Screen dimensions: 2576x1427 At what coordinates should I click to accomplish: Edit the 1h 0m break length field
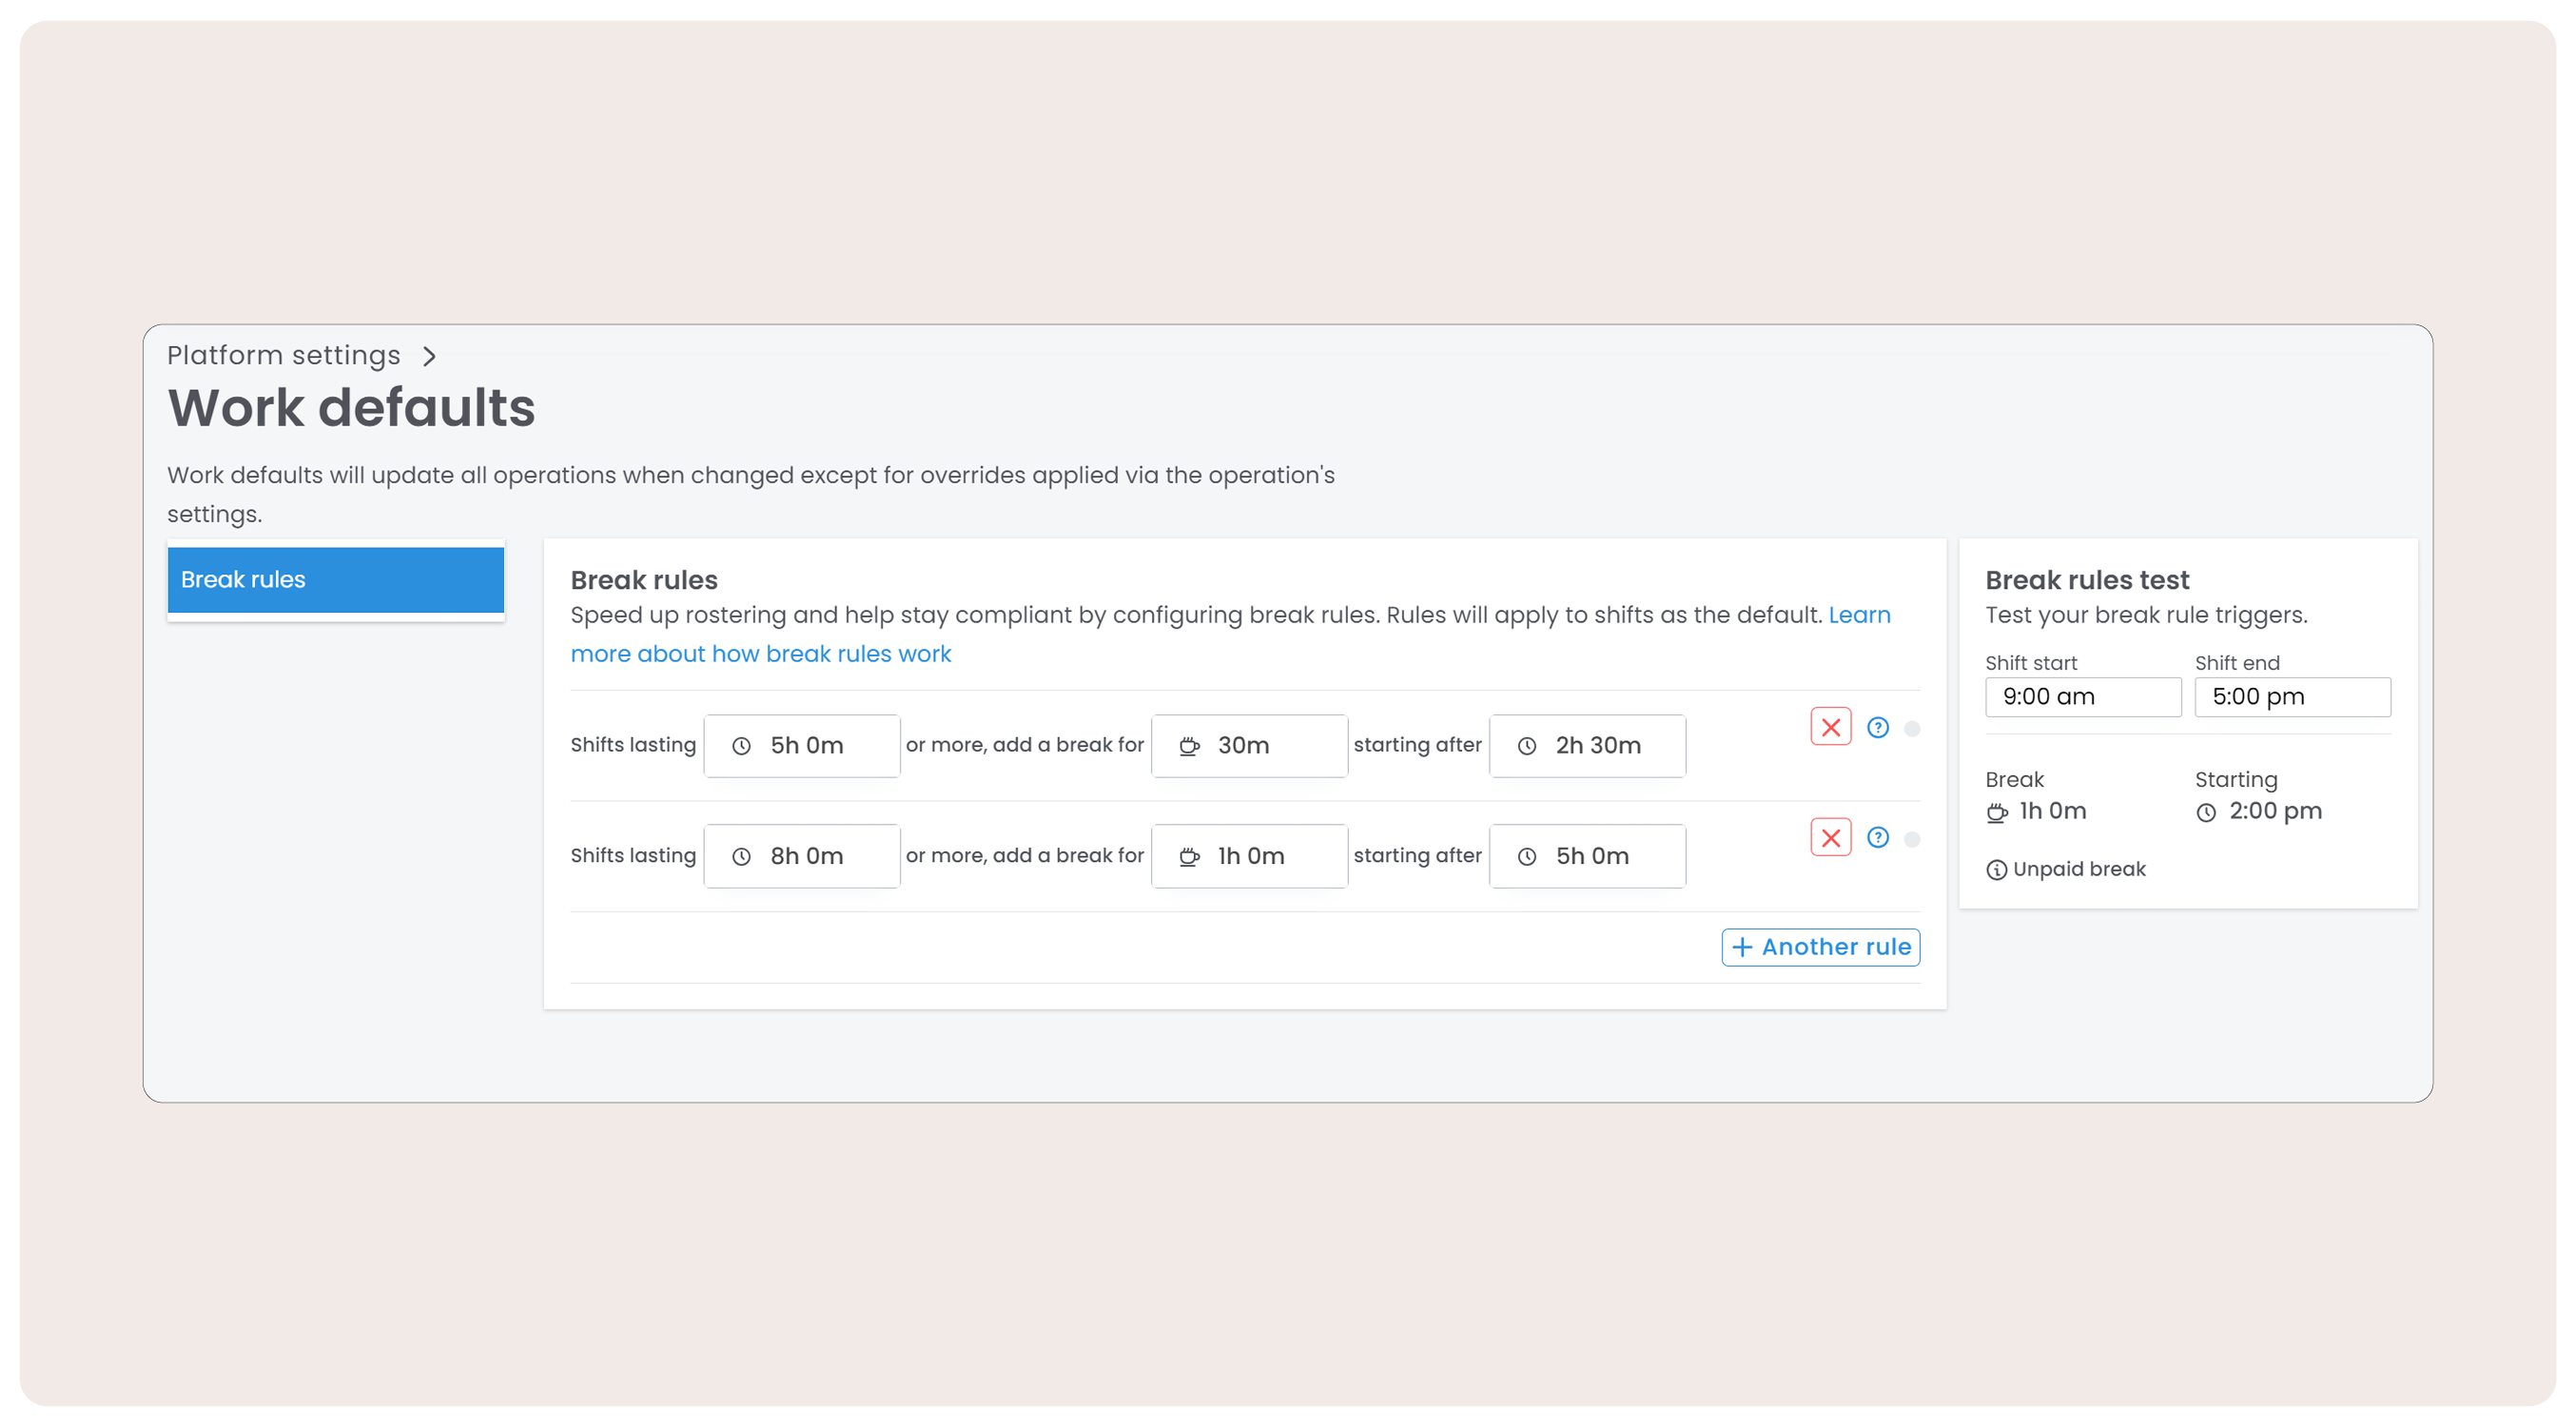click(1250, 856)
